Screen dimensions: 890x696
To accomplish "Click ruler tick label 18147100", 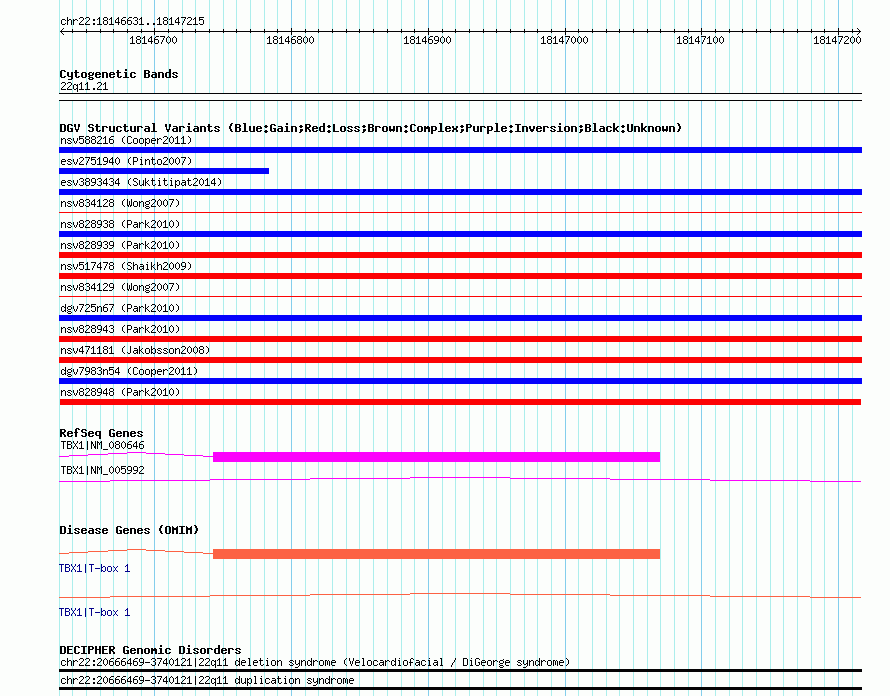I will (700, 40).
